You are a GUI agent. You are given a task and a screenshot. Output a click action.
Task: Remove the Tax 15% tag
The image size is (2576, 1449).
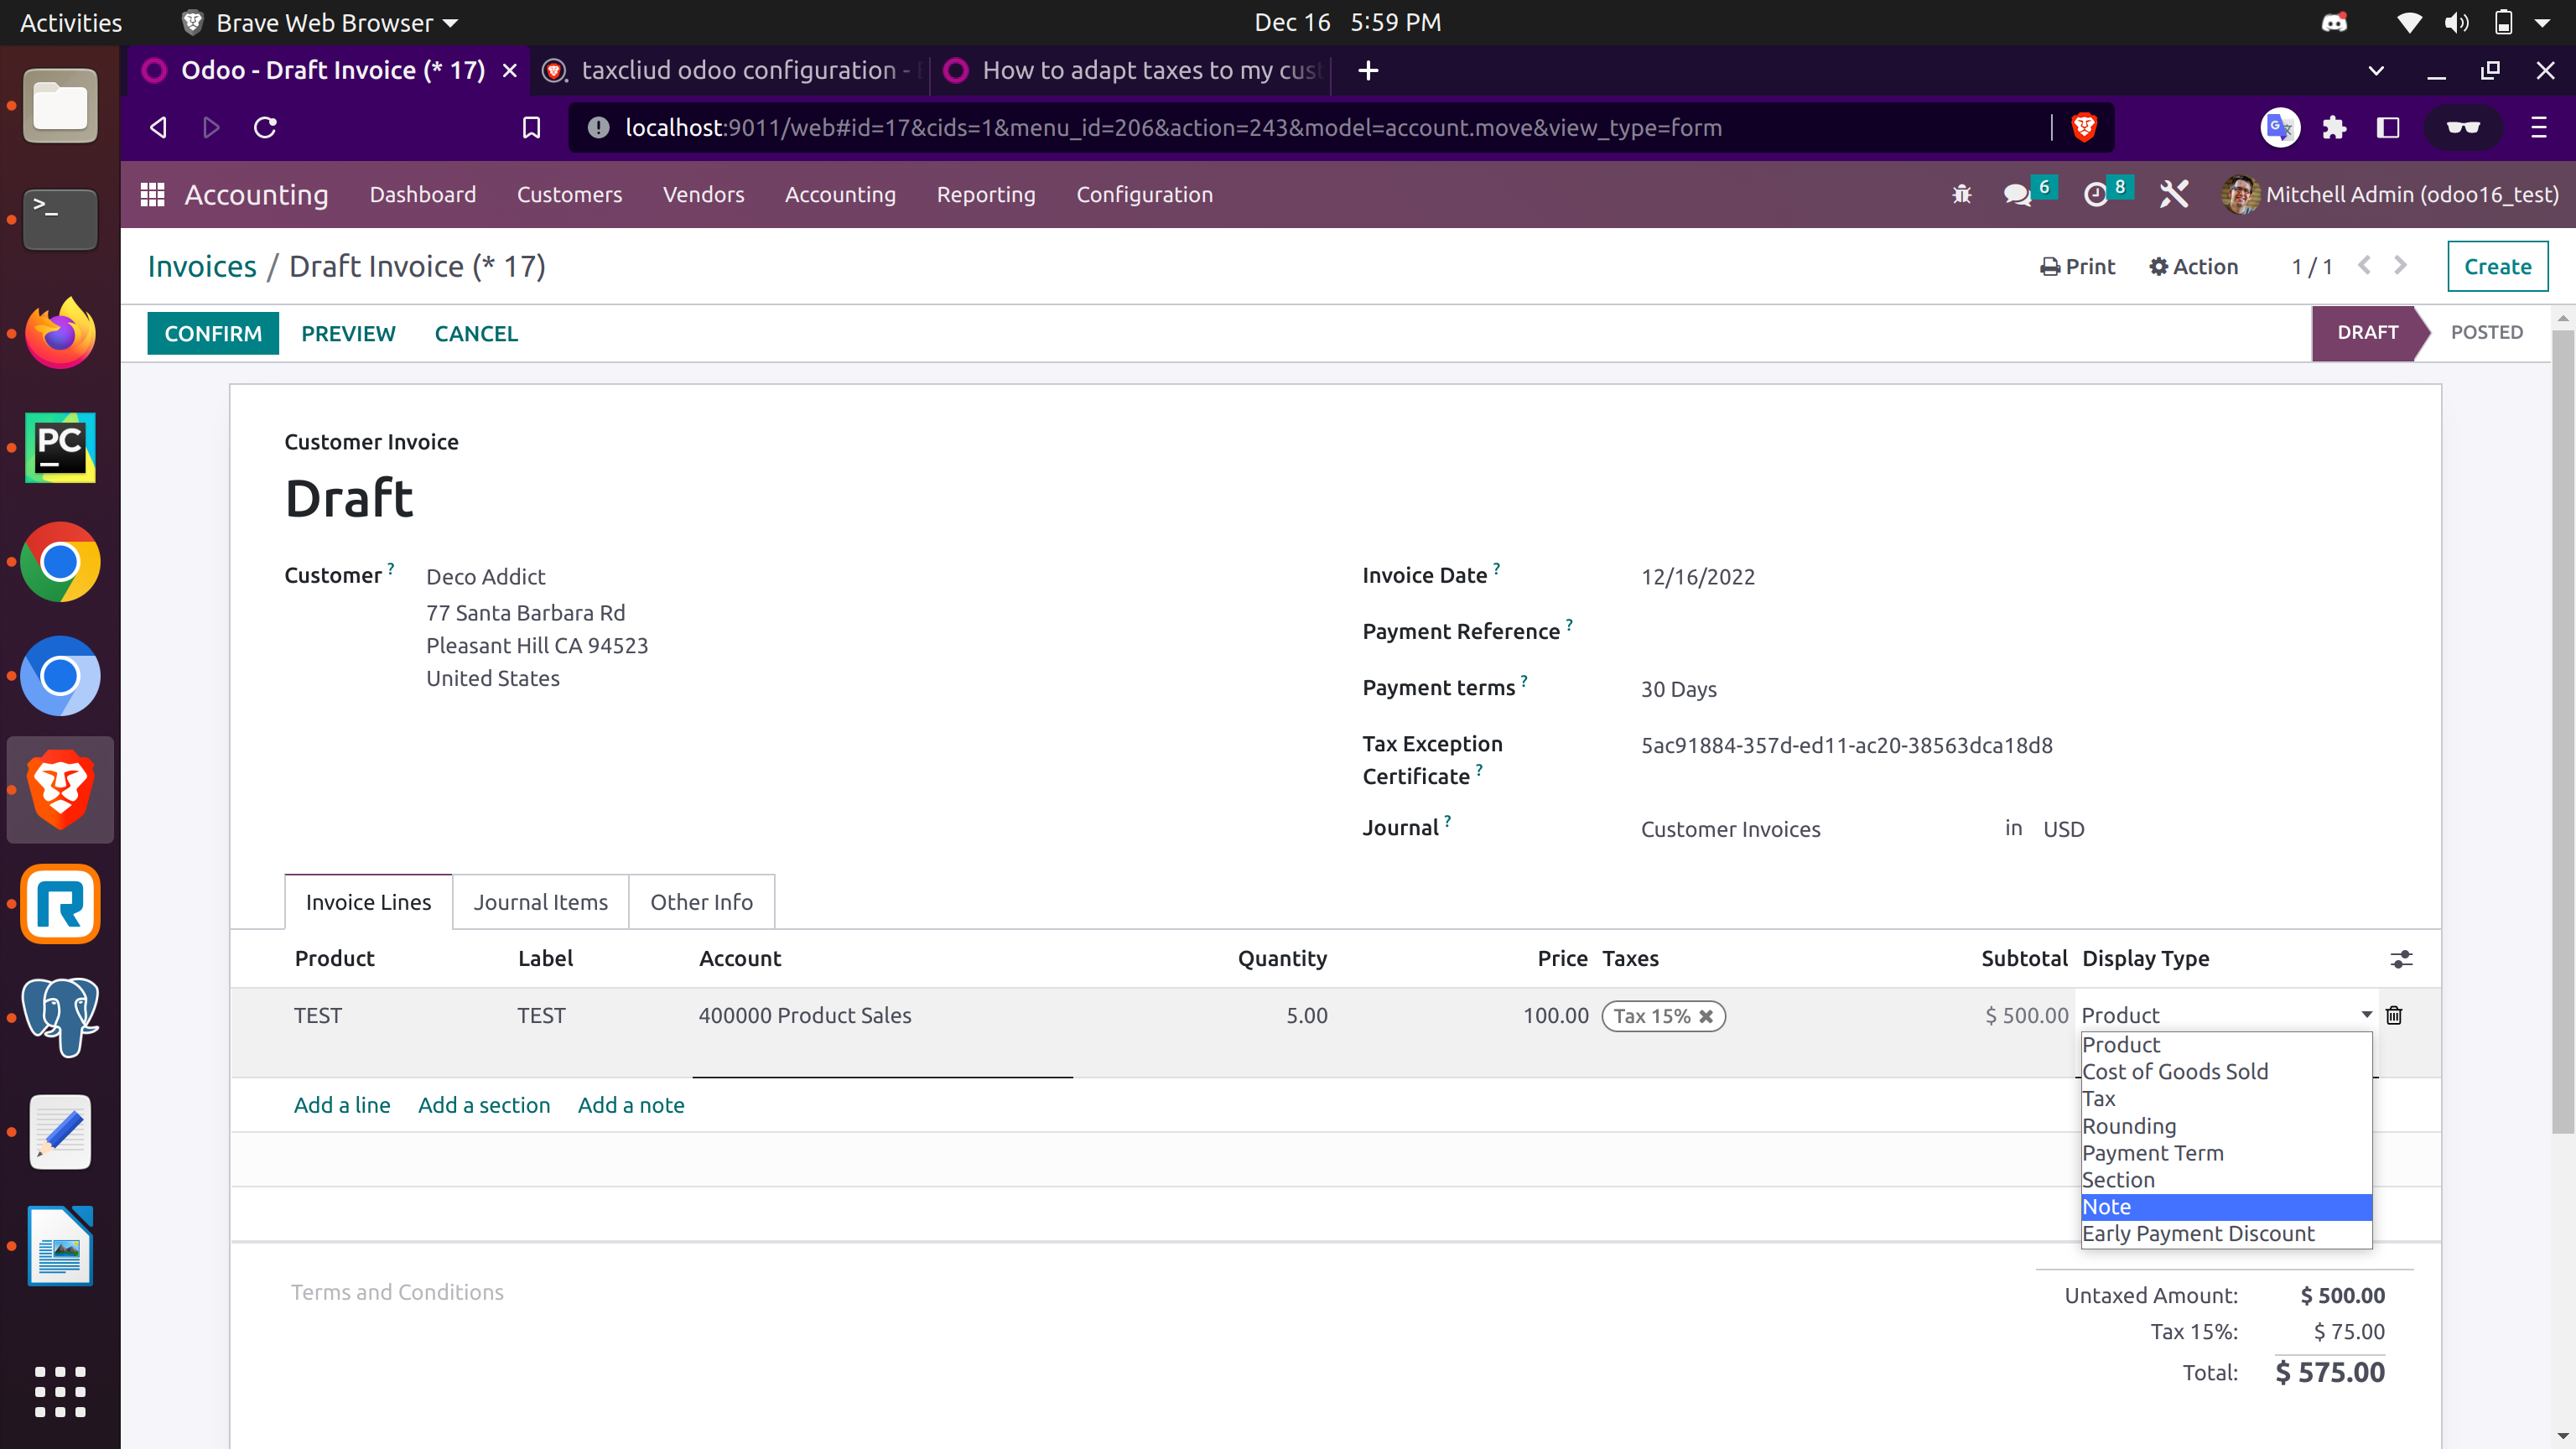pos(1706,1016)
